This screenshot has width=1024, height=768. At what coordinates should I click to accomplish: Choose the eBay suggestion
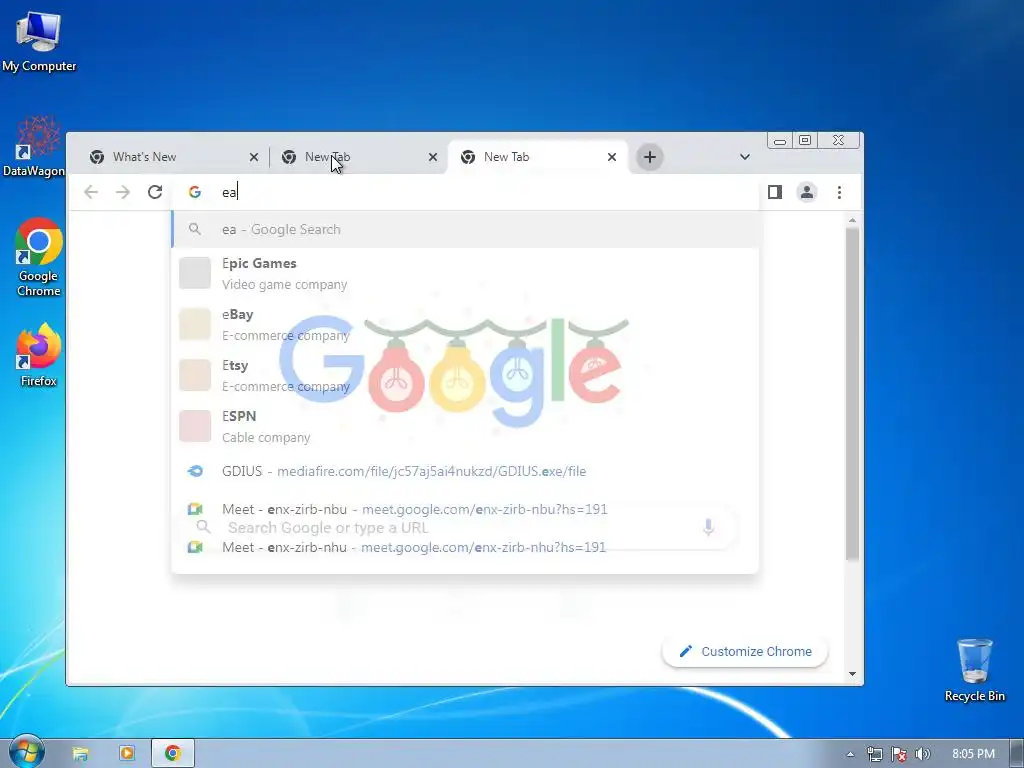pos(465,324)
